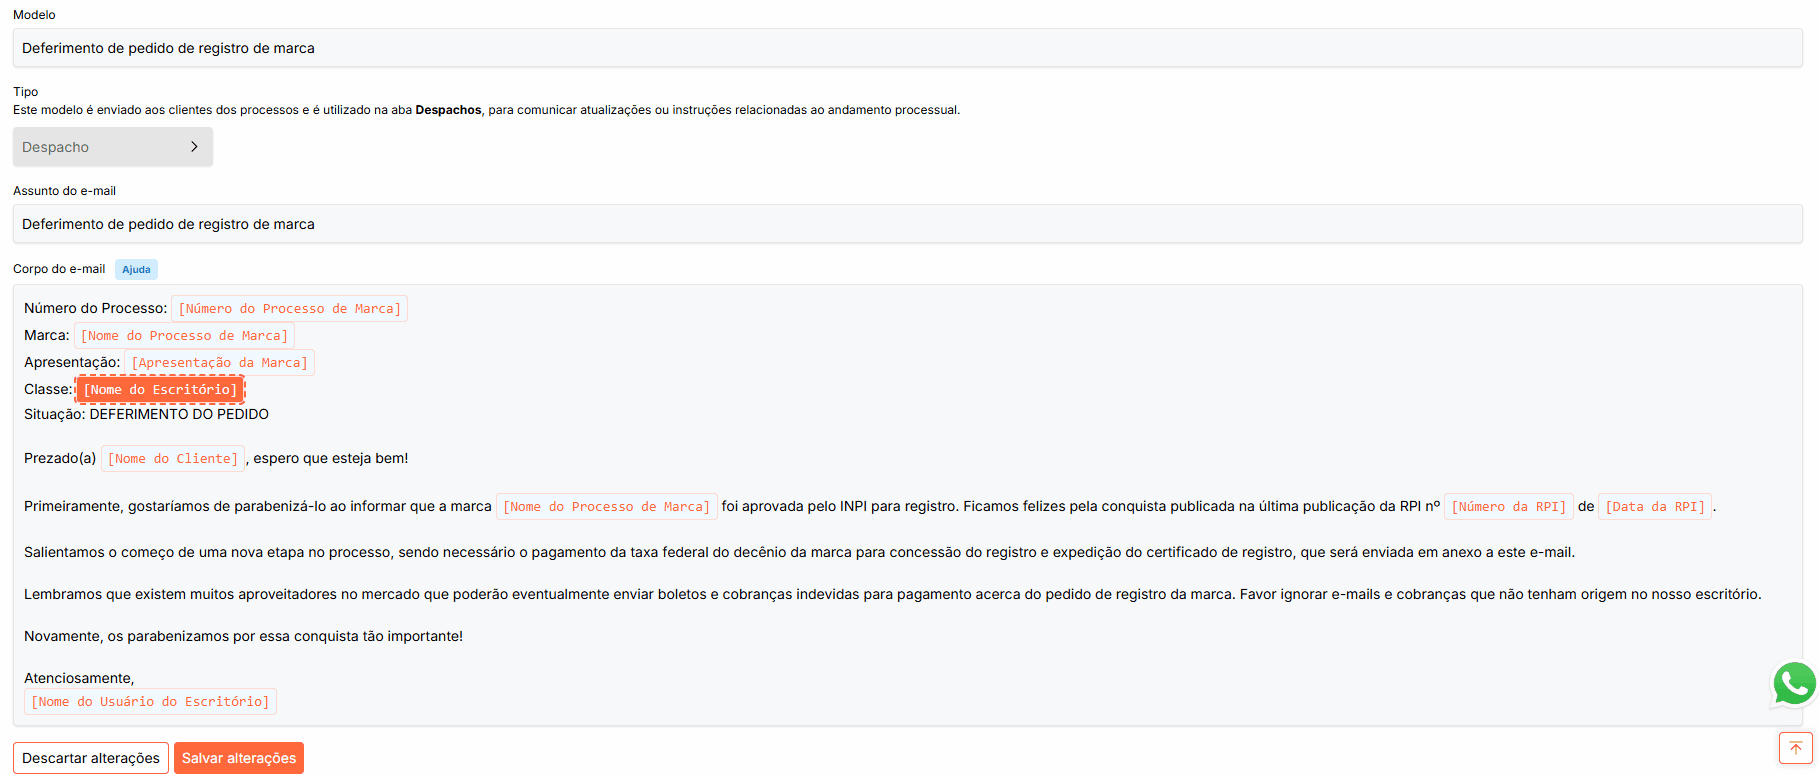Click the marca name tag in congratulation paragraph
This screenshot has height=774, width=1819.
coord(606,507)
